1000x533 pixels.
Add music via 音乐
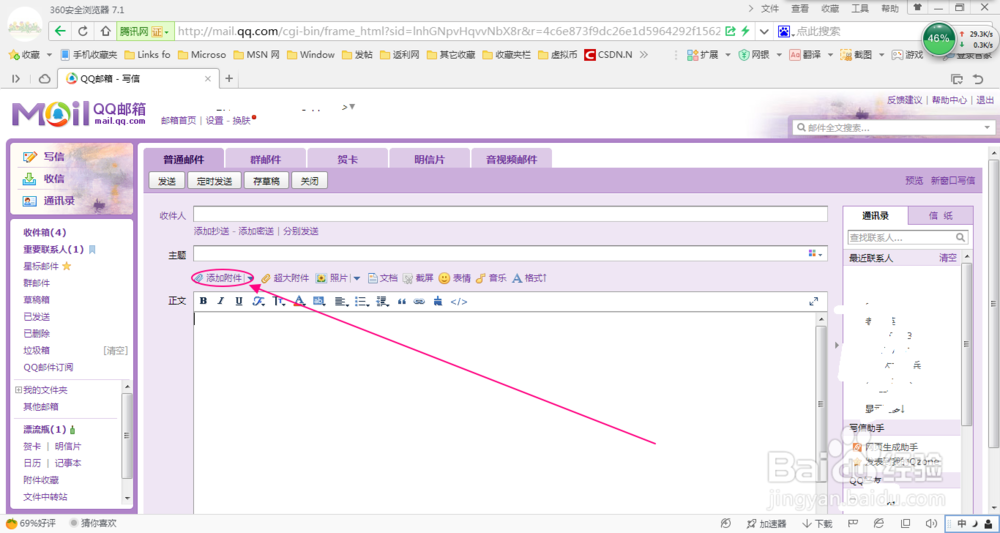coord(490,278)
